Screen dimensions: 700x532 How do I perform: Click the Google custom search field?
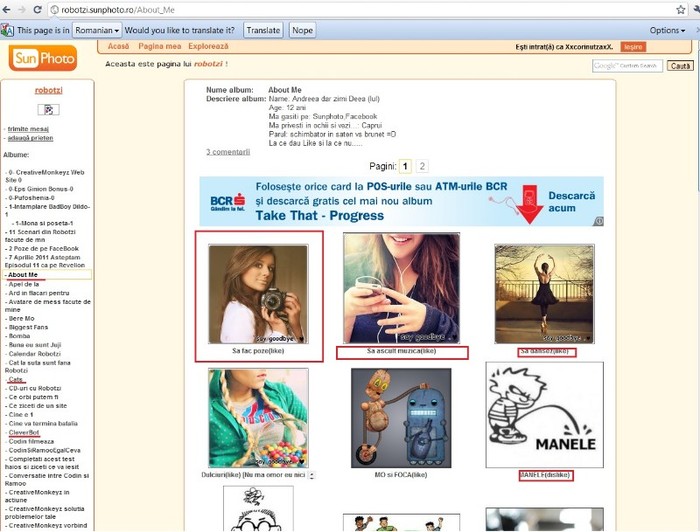click(626, 66)
